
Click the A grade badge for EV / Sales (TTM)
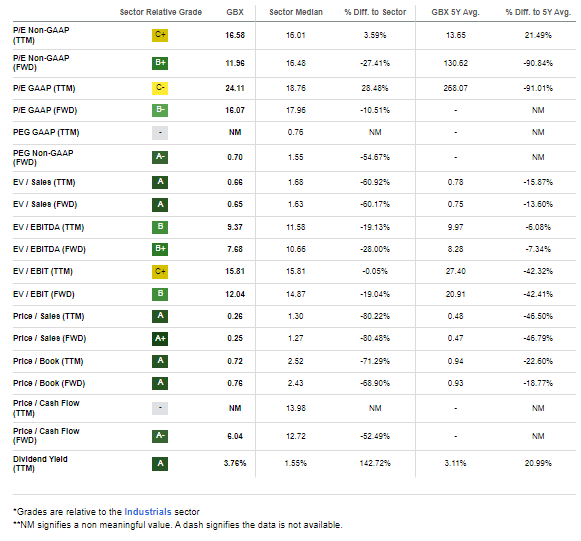160,182
